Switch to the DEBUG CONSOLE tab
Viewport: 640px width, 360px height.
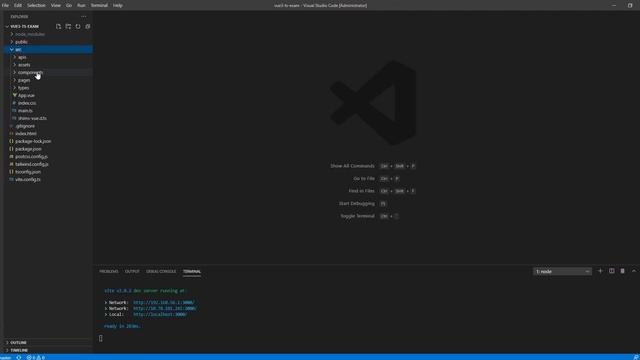(x=161, y=271)
